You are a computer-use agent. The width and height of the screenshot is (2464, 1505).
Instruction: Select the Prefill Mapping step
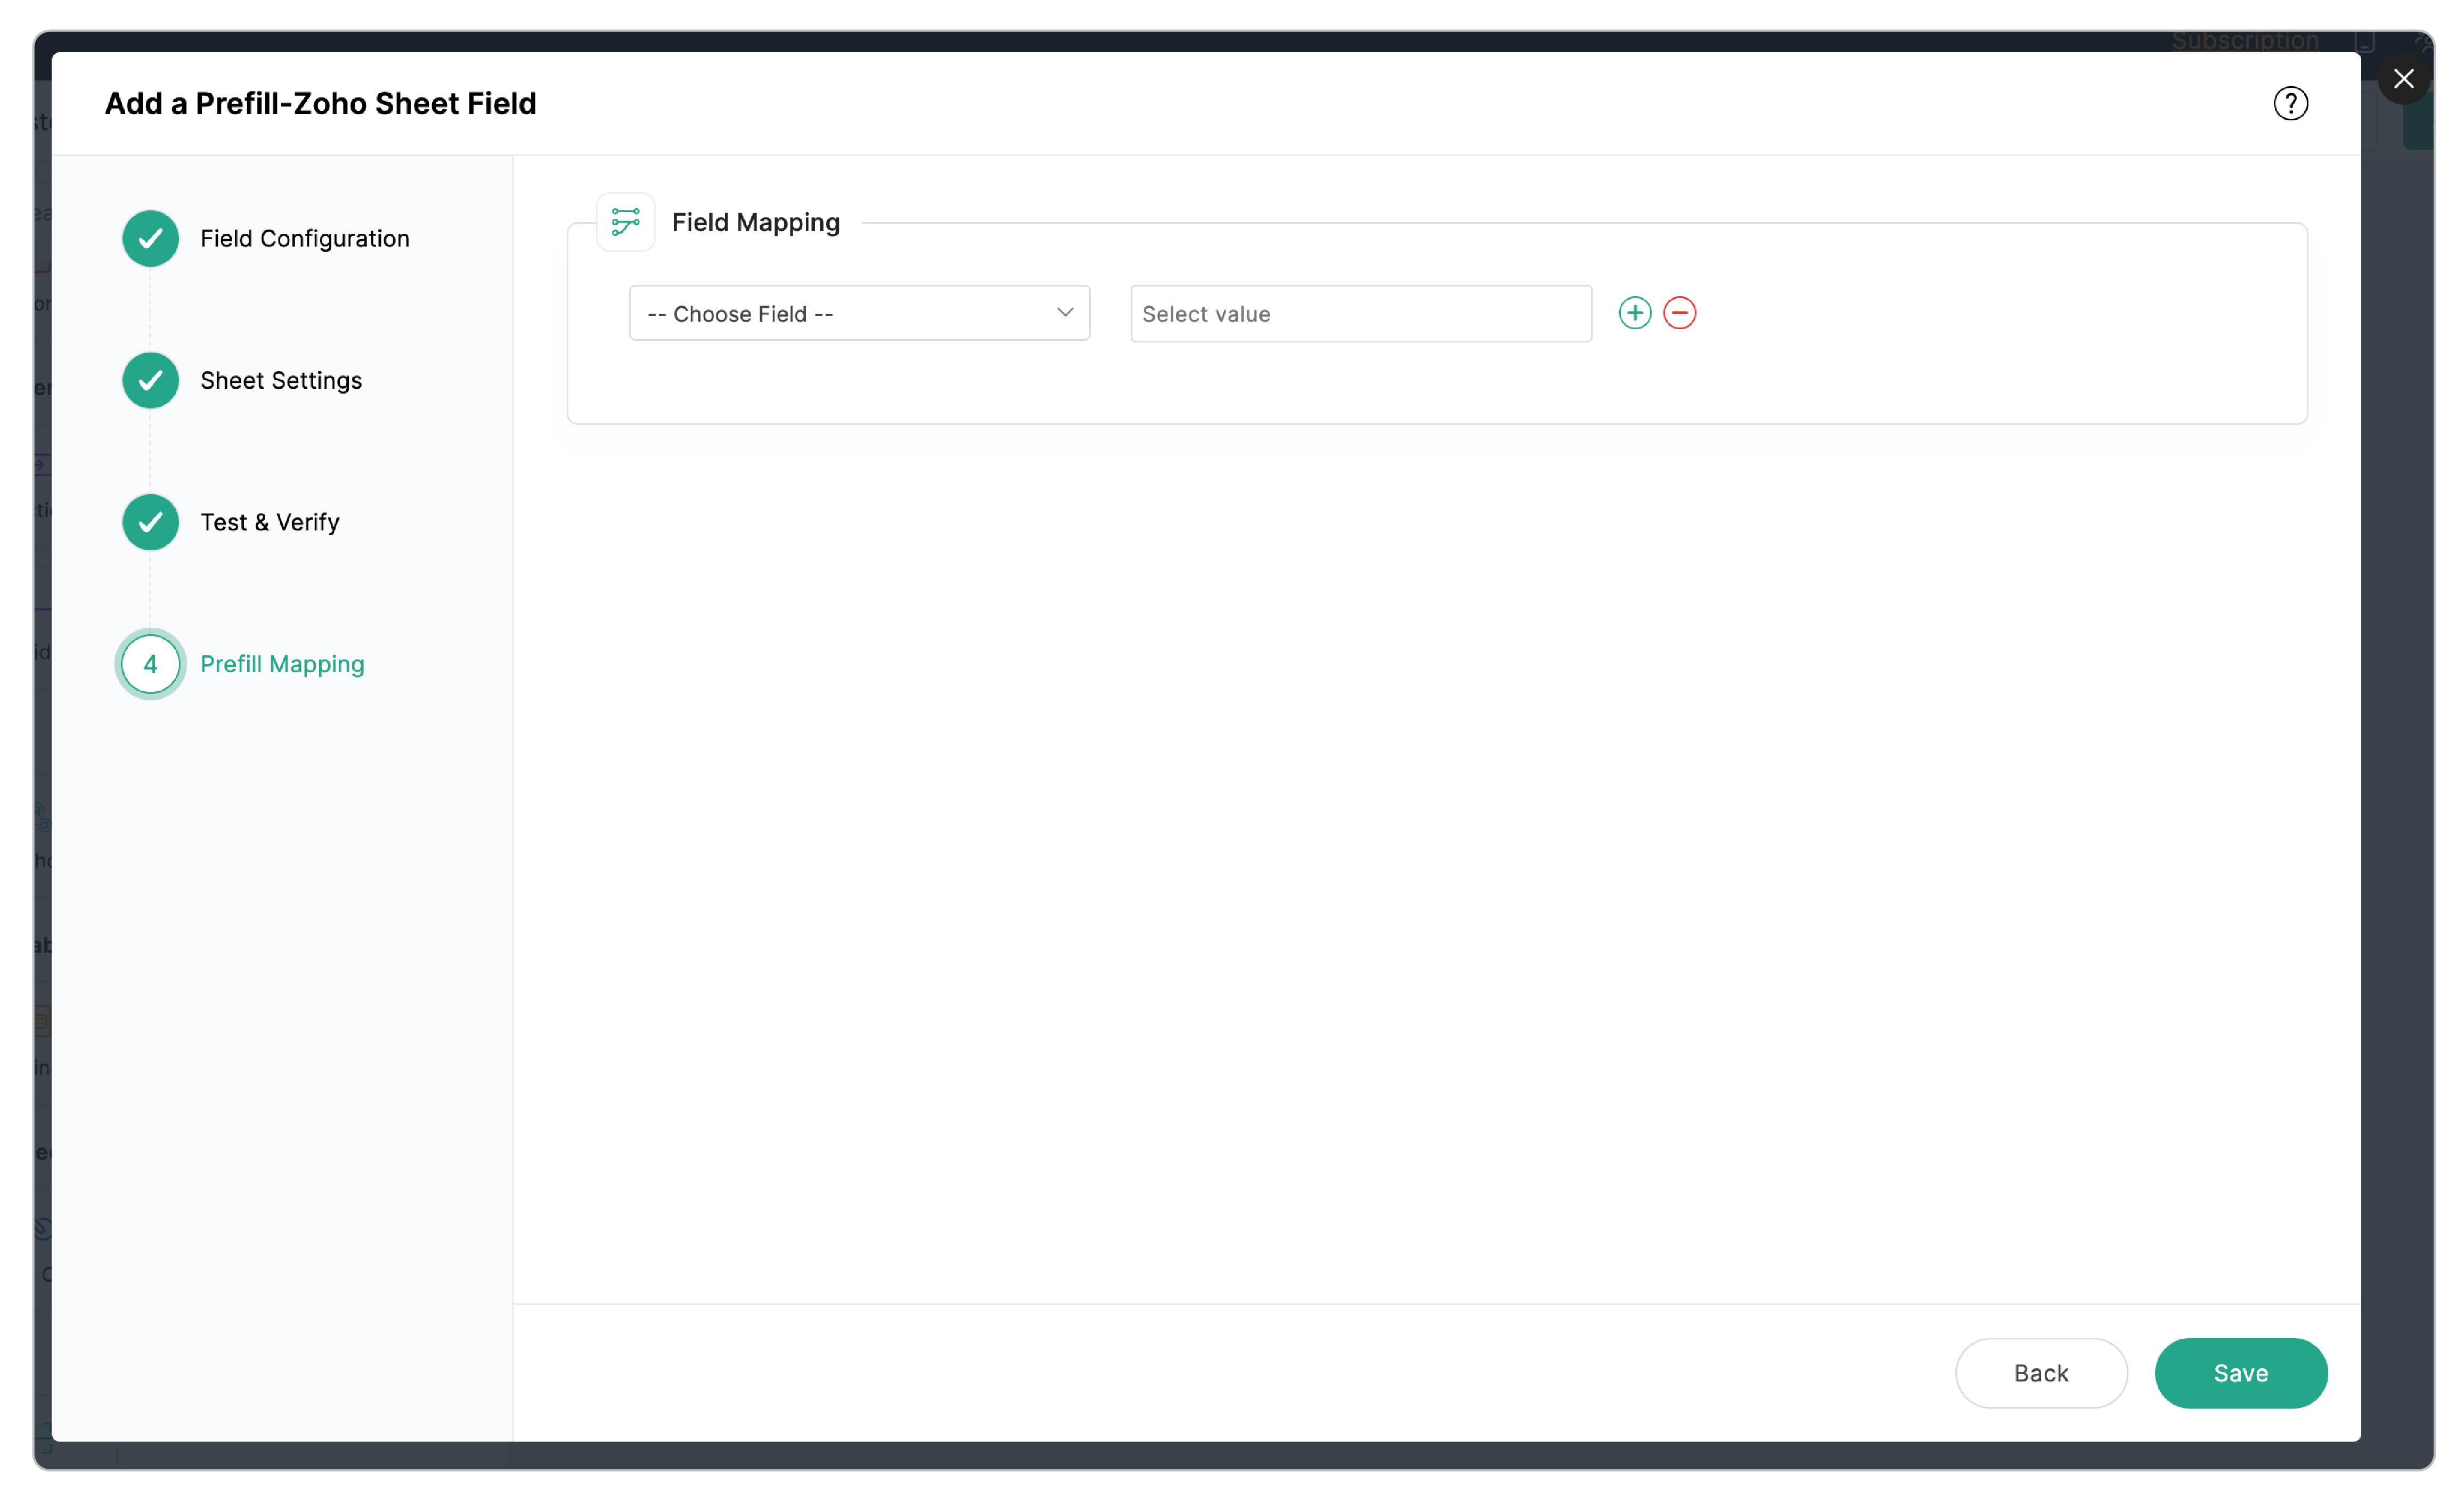tap(282, 664)
